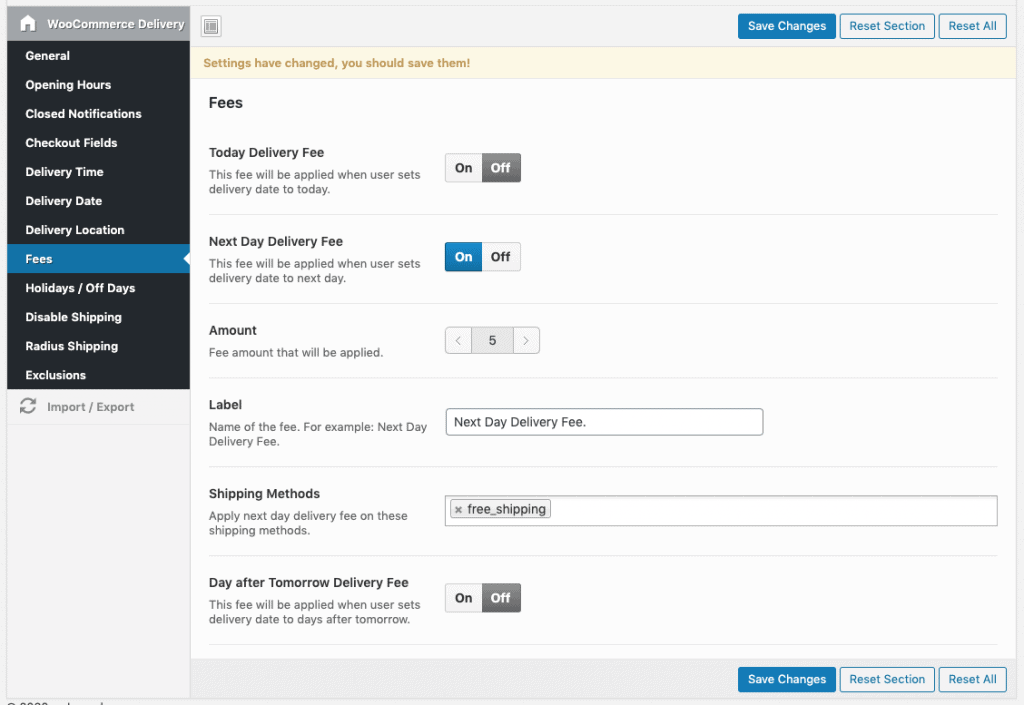Remove the free_shipping tag

coord(458,510)
